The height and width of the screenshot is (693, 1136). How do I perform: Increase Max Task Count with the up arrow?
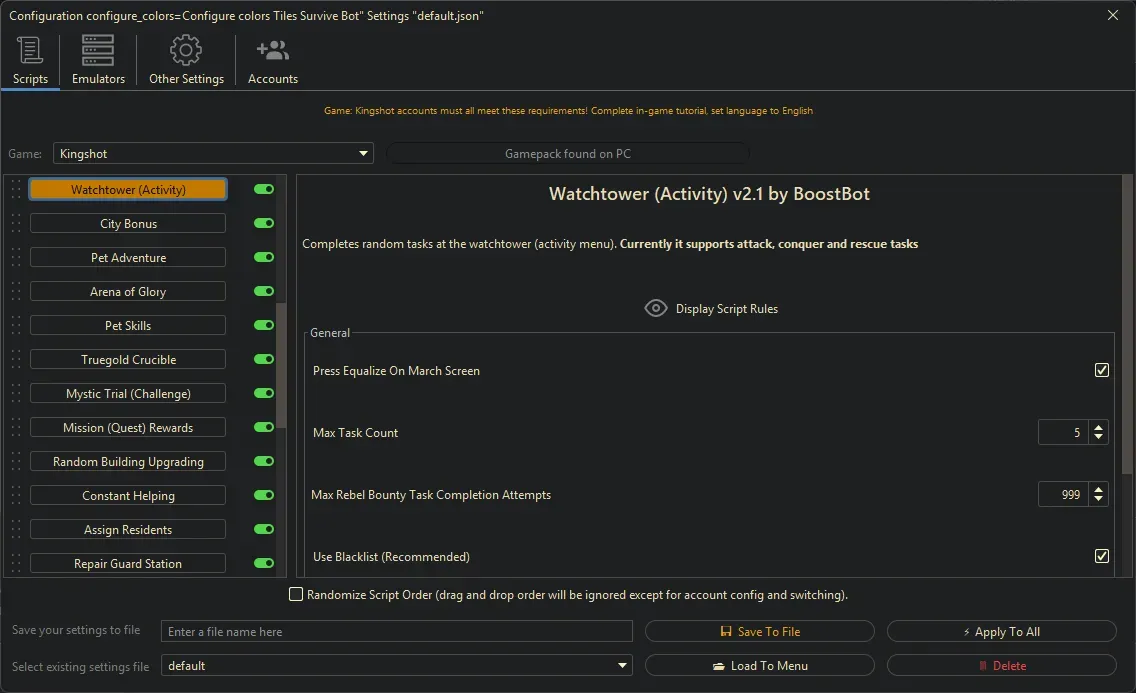(1097, 427)
